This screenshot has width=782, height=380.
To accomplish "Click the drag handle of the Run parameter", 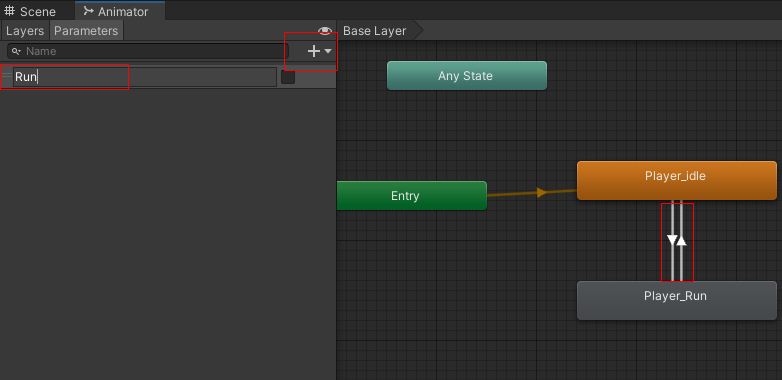I will (x=6, y=76).
